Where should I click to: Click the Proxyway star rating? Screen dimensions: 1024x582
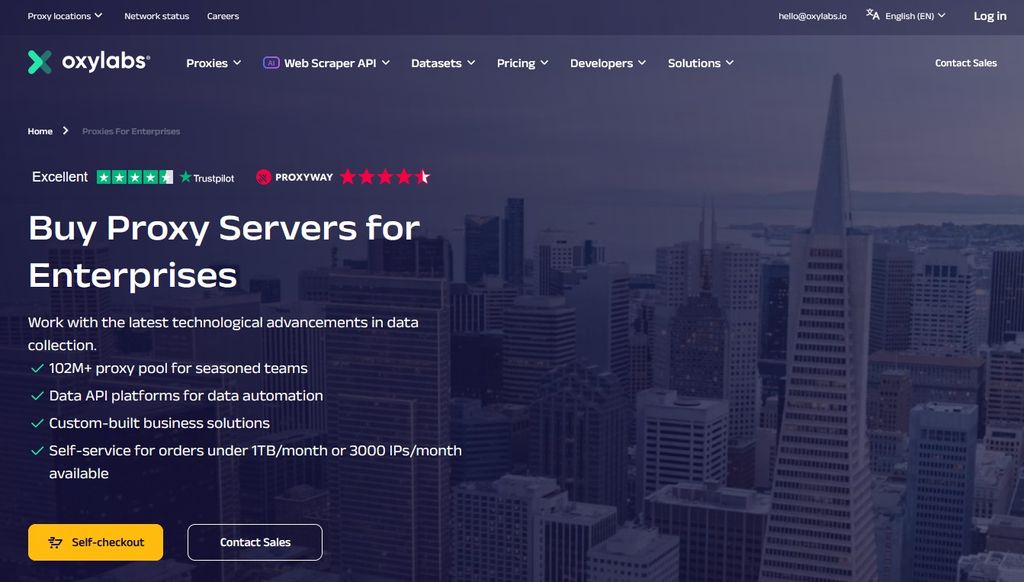tap(383, 176)
